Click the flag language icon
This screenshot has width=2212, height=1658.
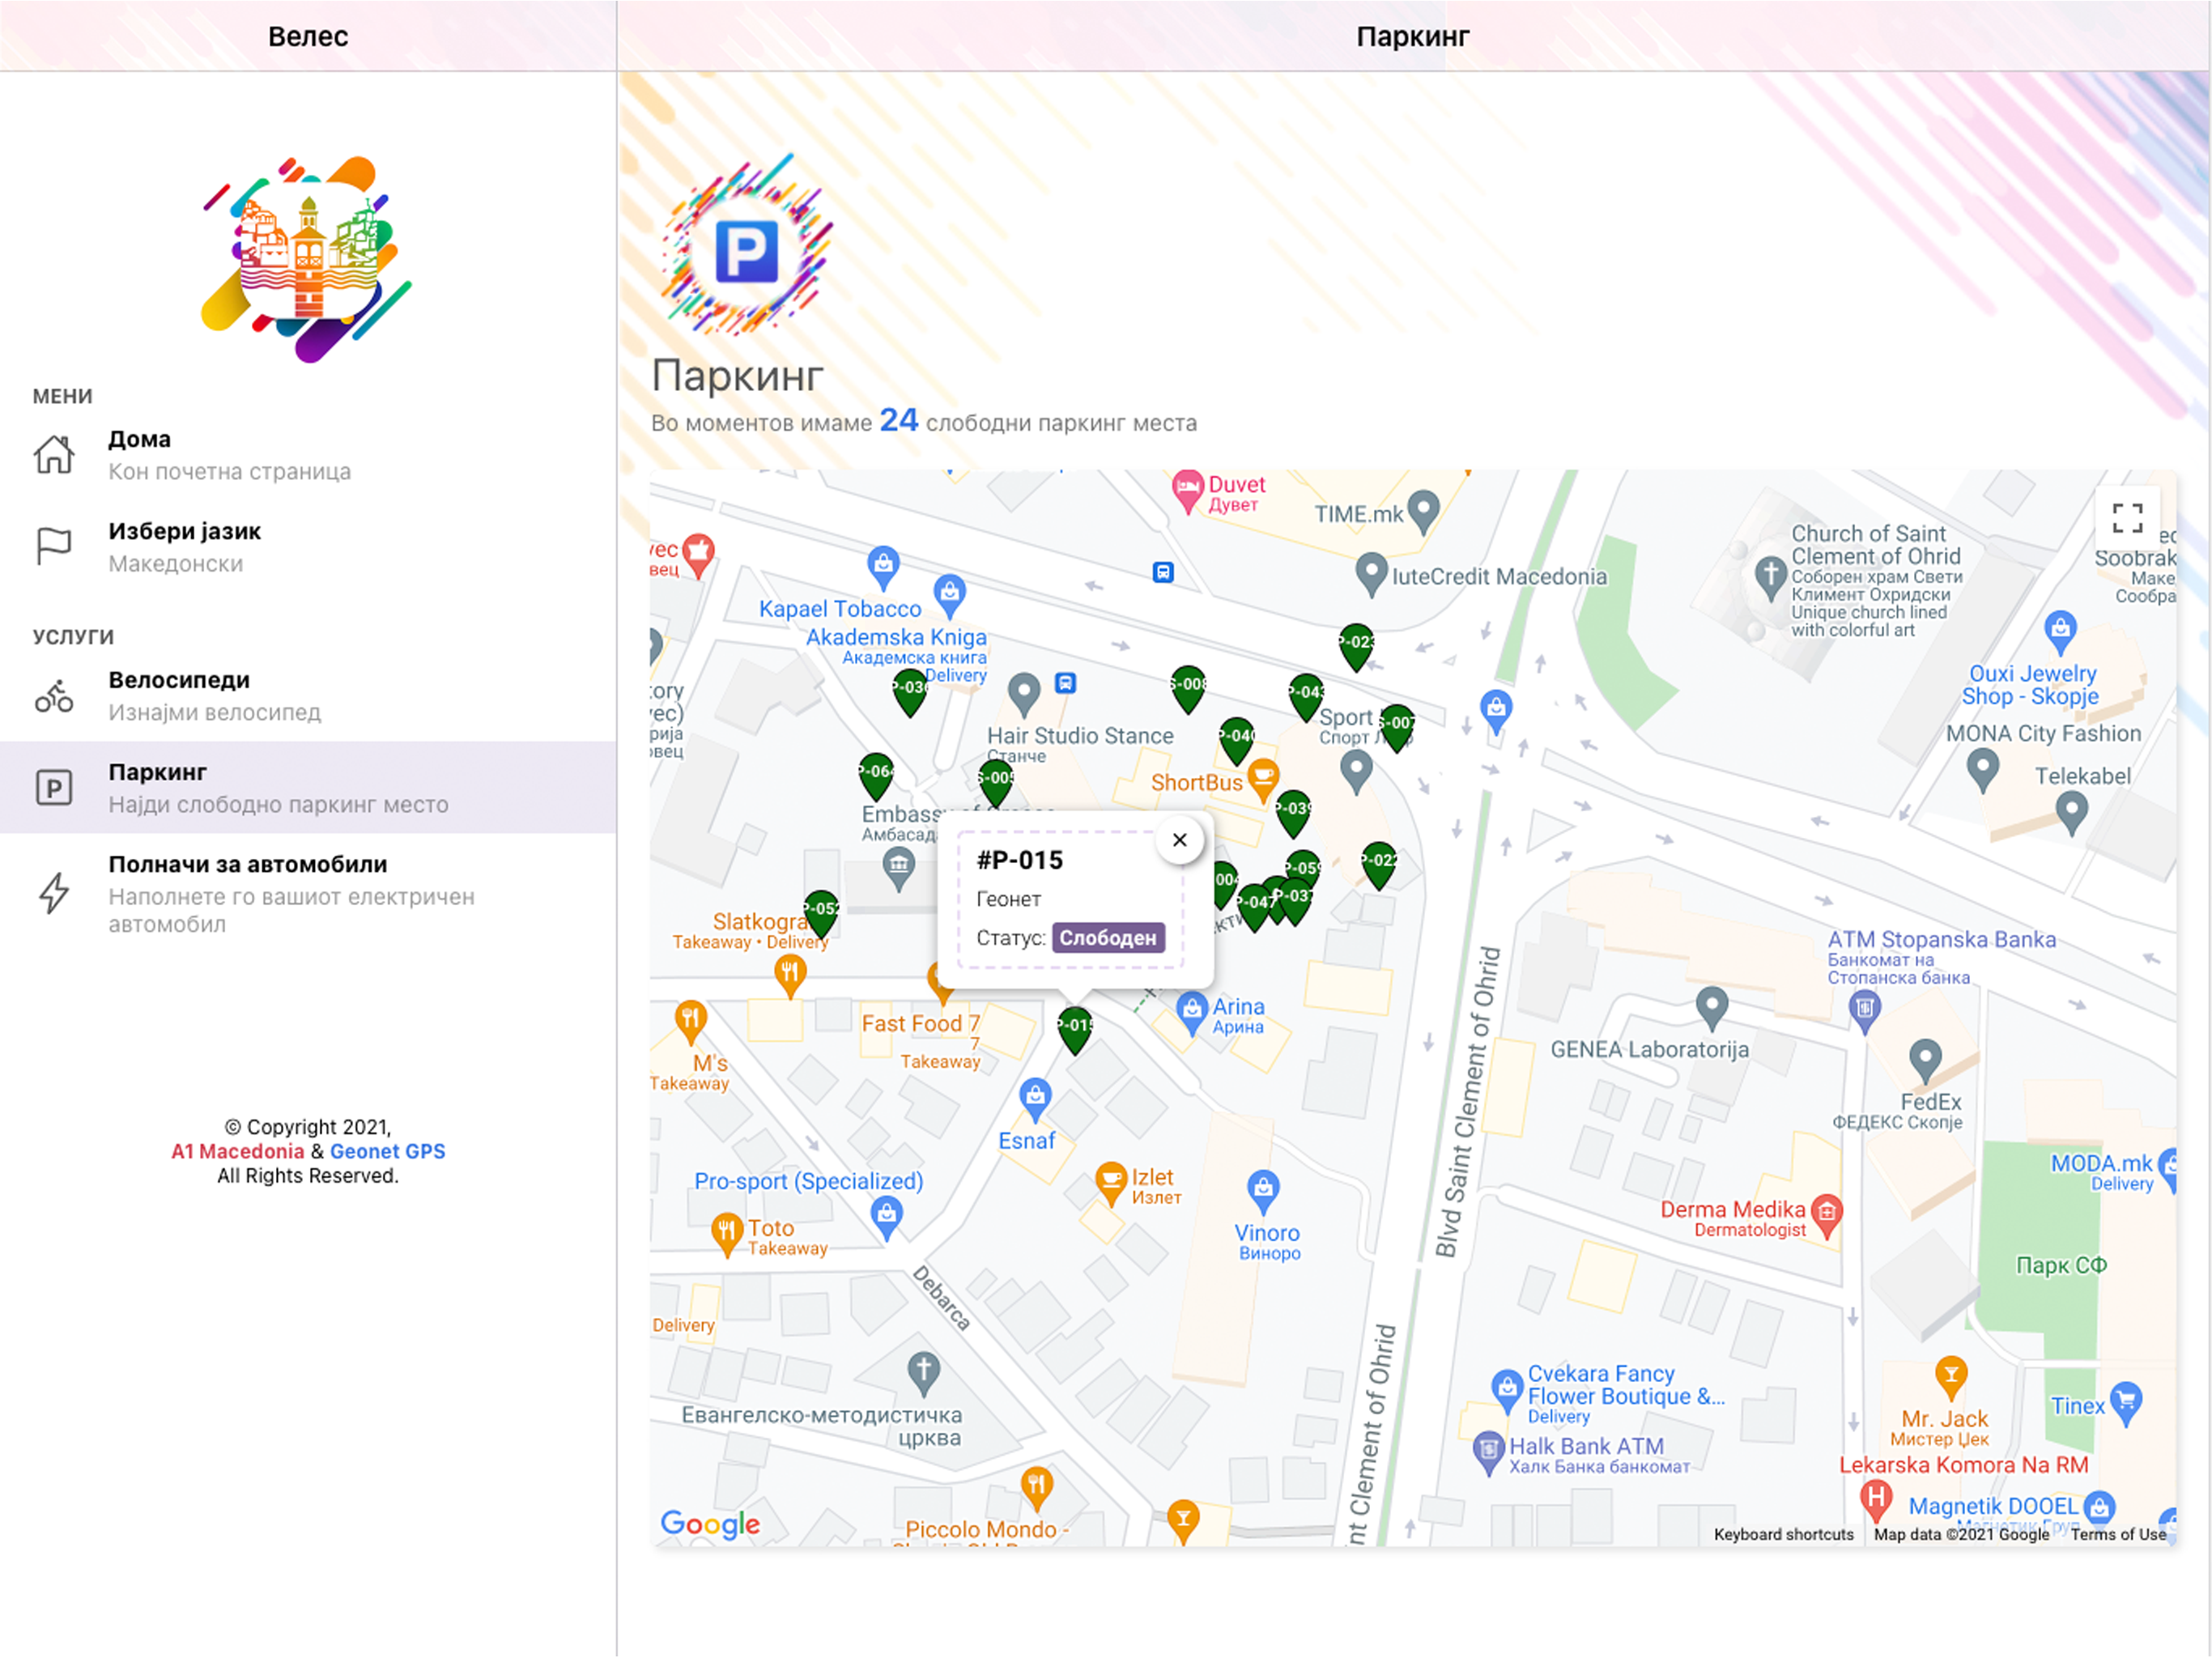click(x=54, y=547)
